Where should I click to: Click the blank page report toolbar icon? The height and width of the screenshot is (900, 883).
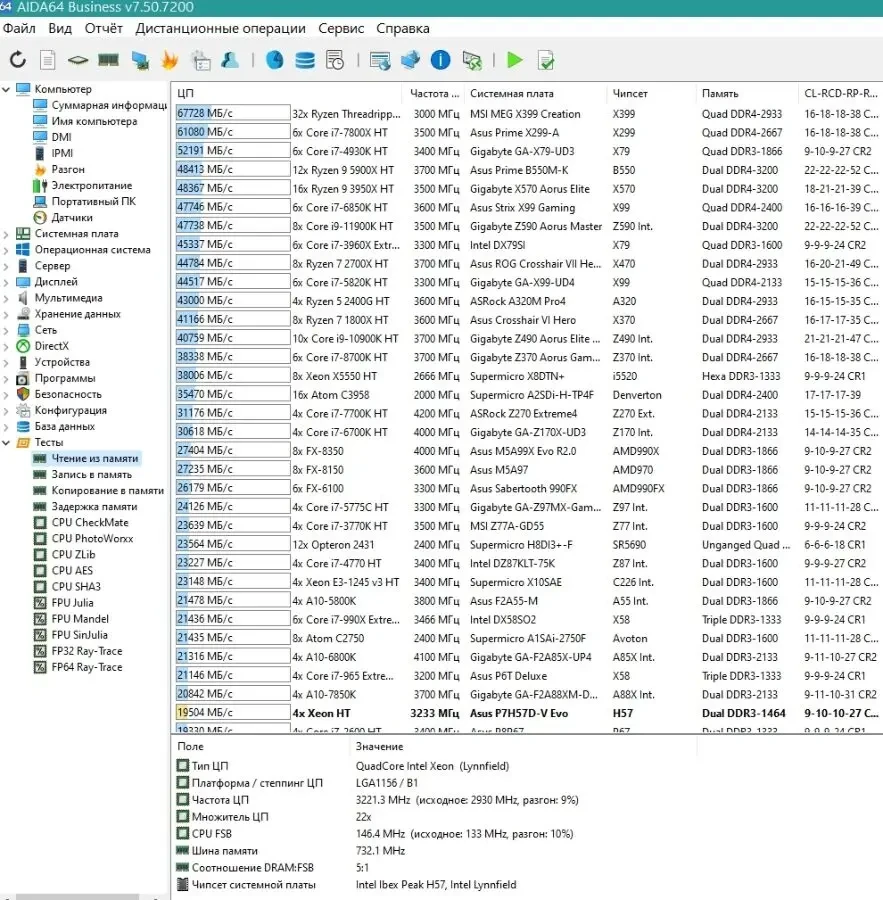(47, 60)
